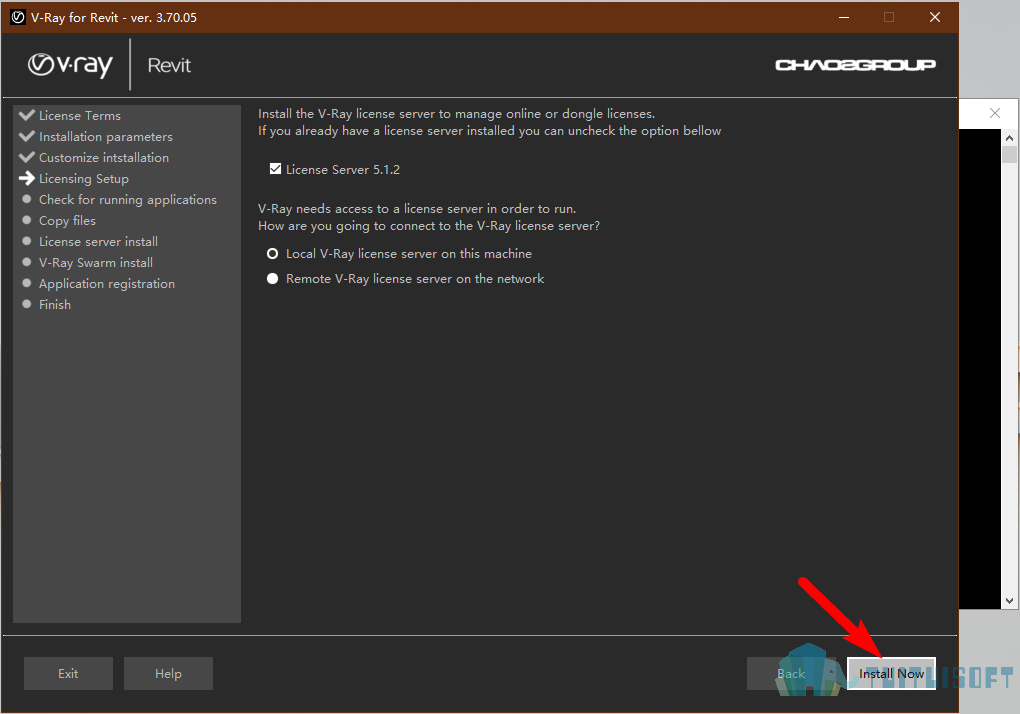The image size is (1020, 714).
Task: Select the V-Ray Swarm install step
Action: coord(96,263)
